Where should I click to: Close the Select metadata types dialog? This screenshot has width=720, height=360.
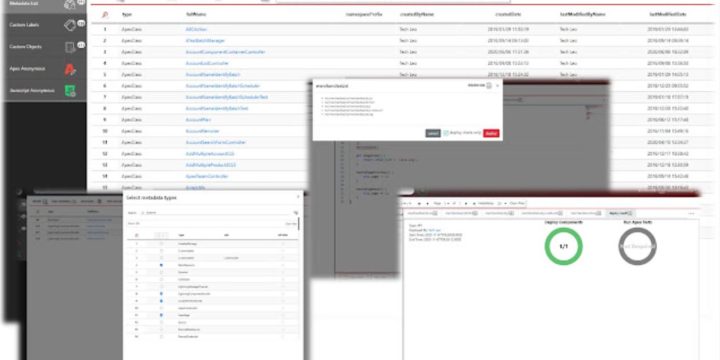coord(298,197)
